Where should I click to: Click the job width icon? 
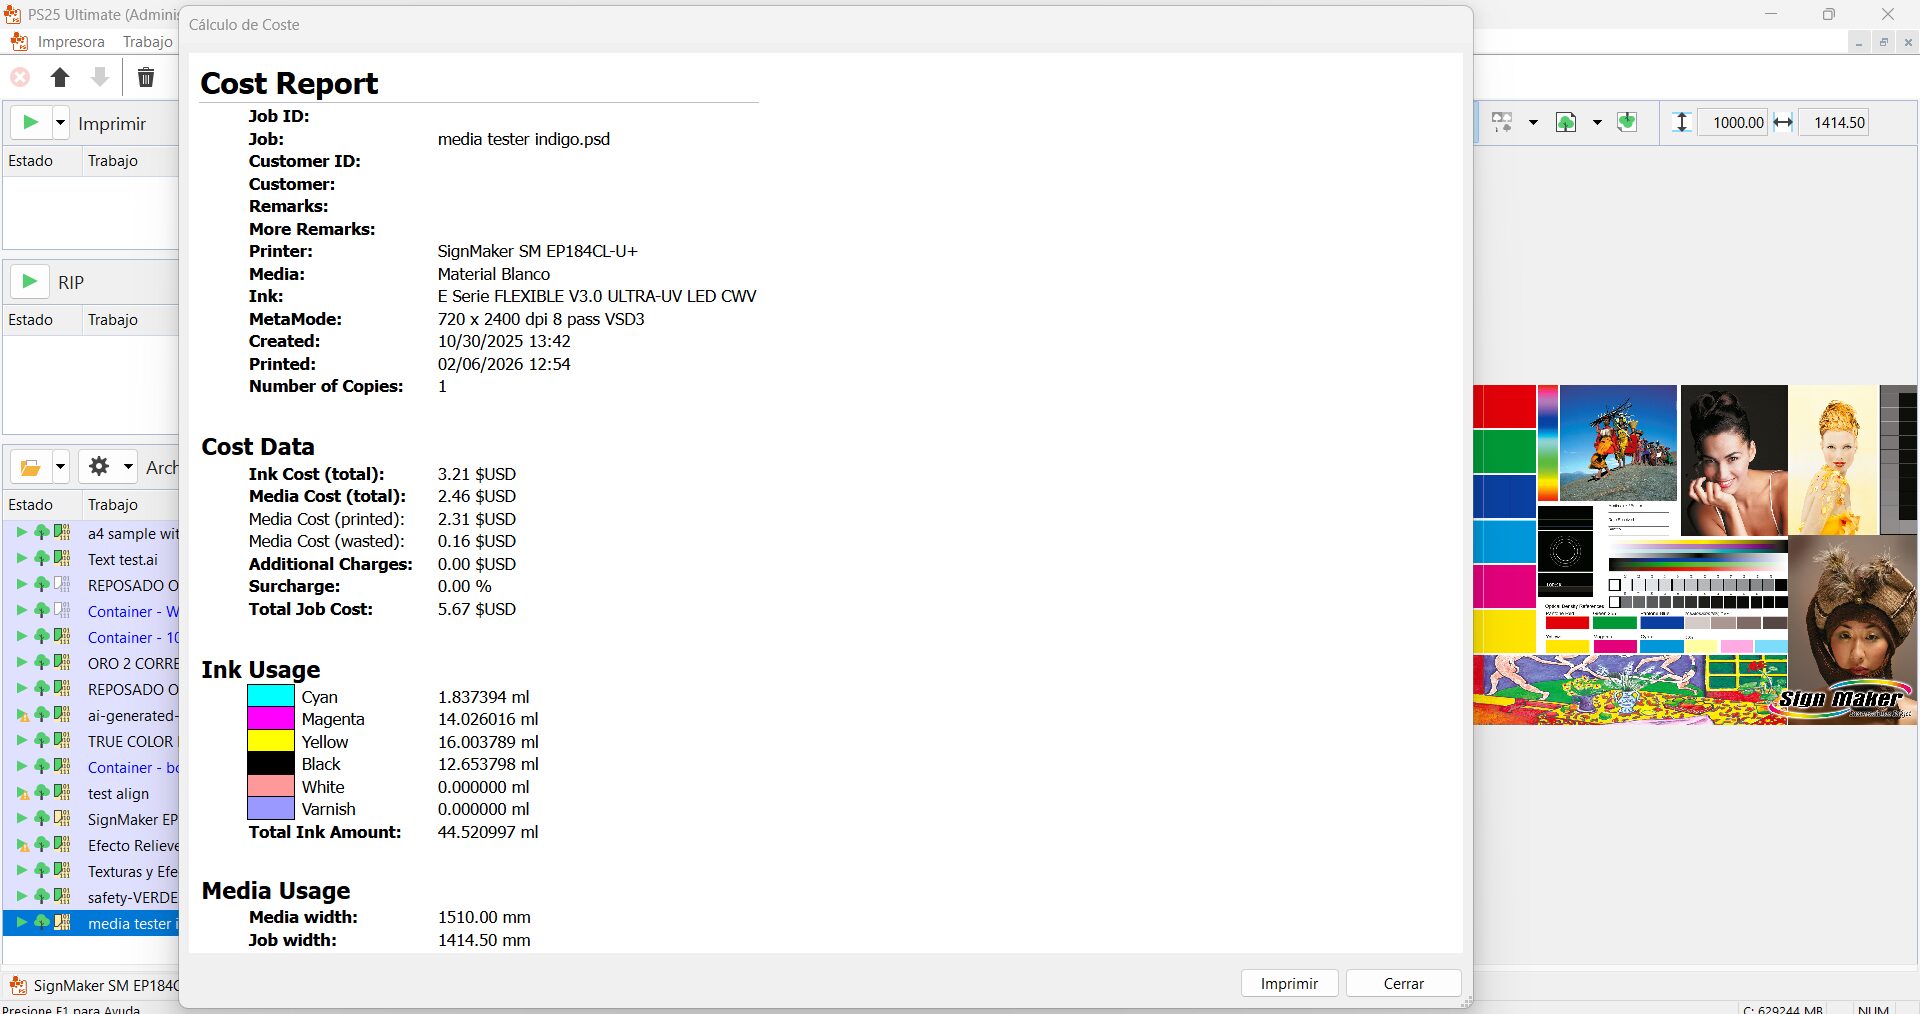tap(1783, 122)
